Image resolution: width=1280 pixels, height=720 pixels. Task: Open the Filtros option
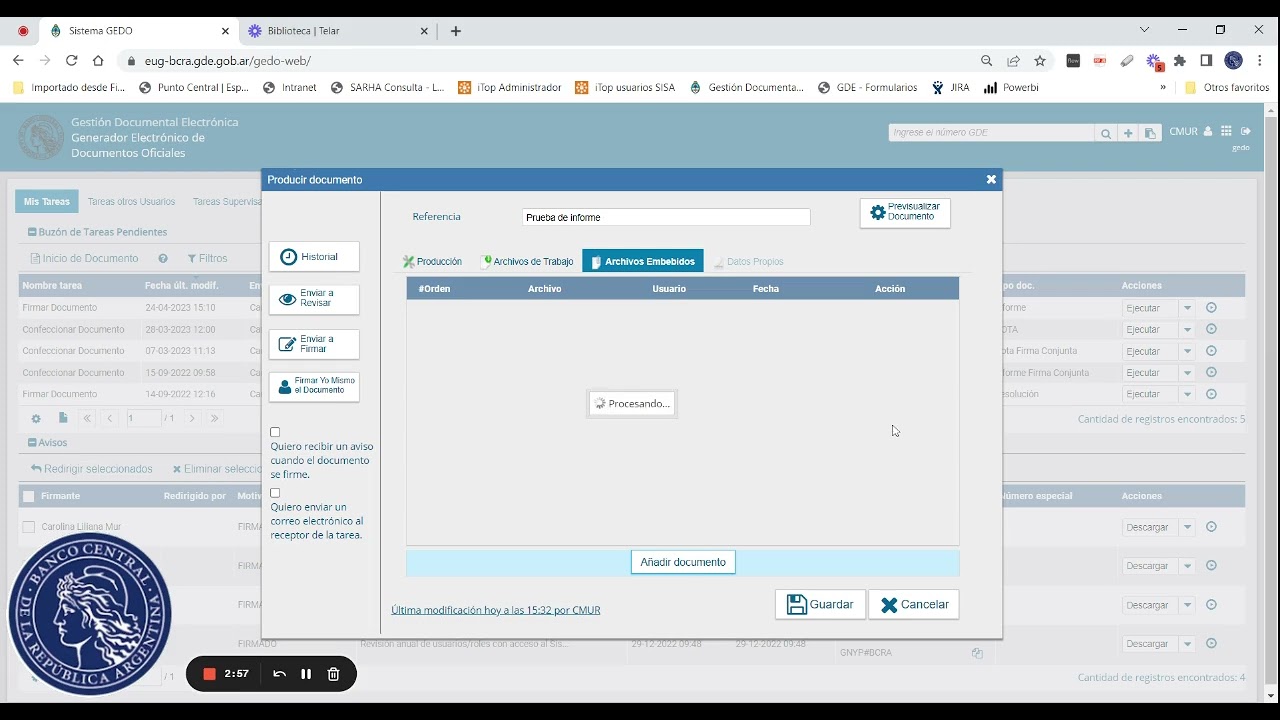pyautogui.click(x=207, y=258)
